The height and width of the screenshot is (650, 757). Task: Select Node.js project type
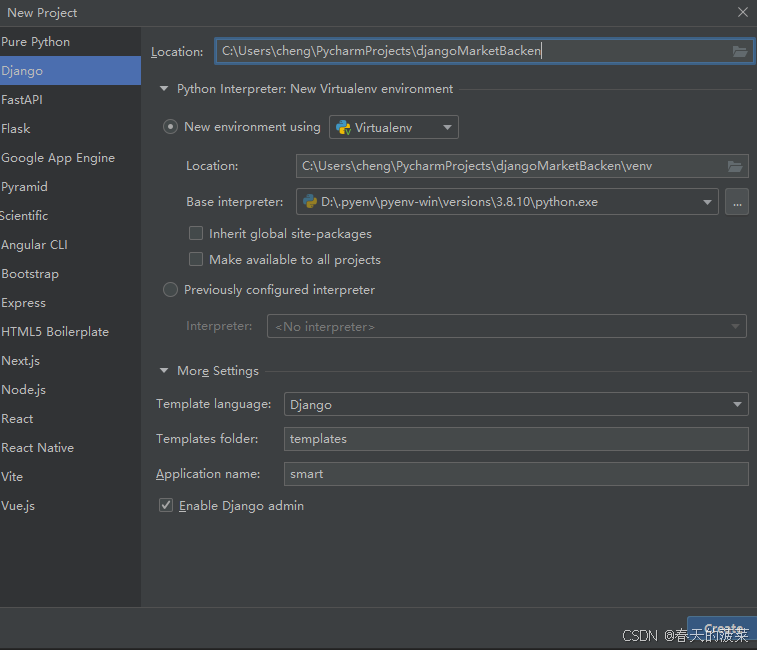pos(70,389)
